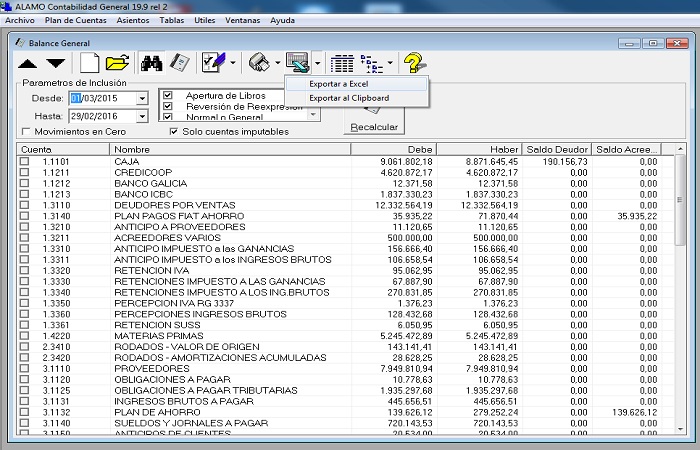Screen dimensions: 700x450
Task: Toggle dropdown arrow next to export icon
Action: 317,63
